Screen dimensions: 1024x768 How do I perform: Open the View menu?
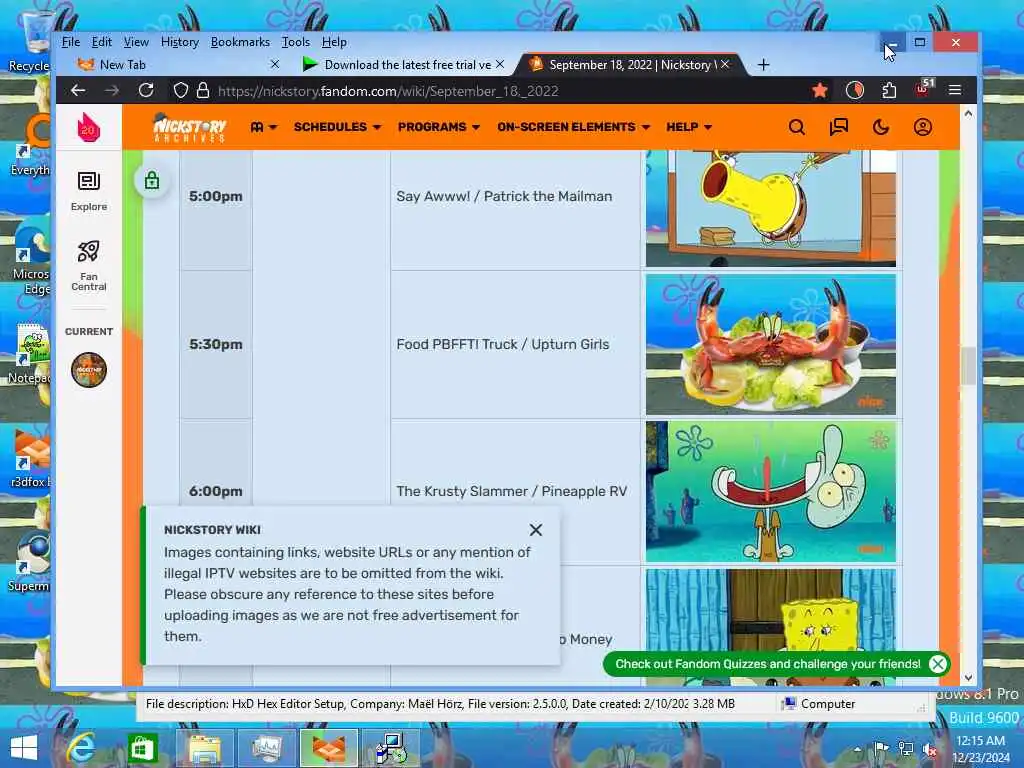(136, 42)
